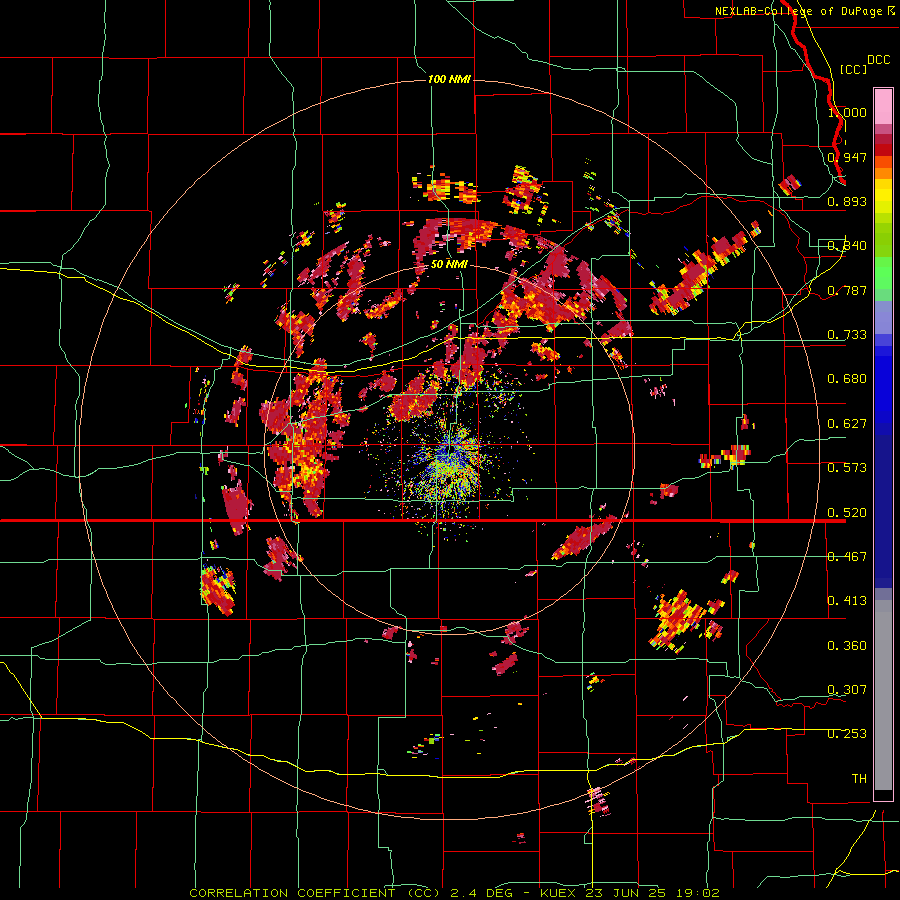Screen dimensions: 900x900
Task: Select the 0.360 scale value
Action: [x=847, y=646]
